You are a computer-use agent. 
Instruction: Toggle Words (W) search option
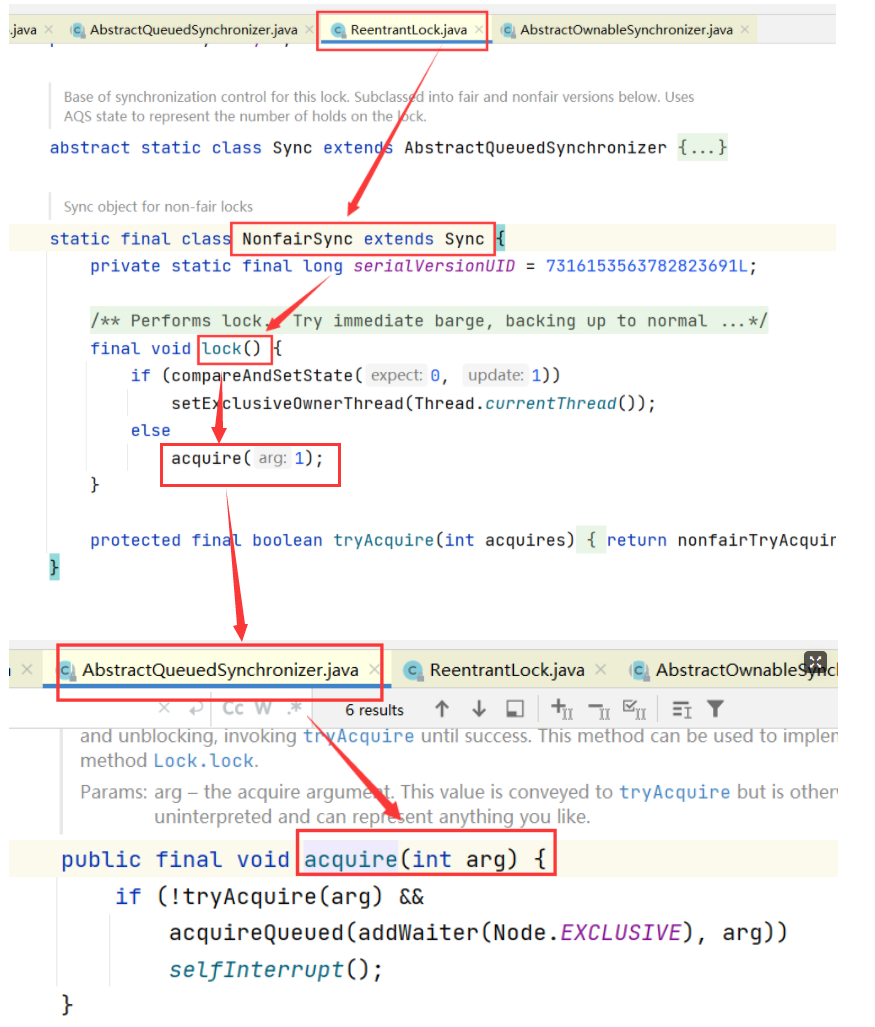click(263, 709)
